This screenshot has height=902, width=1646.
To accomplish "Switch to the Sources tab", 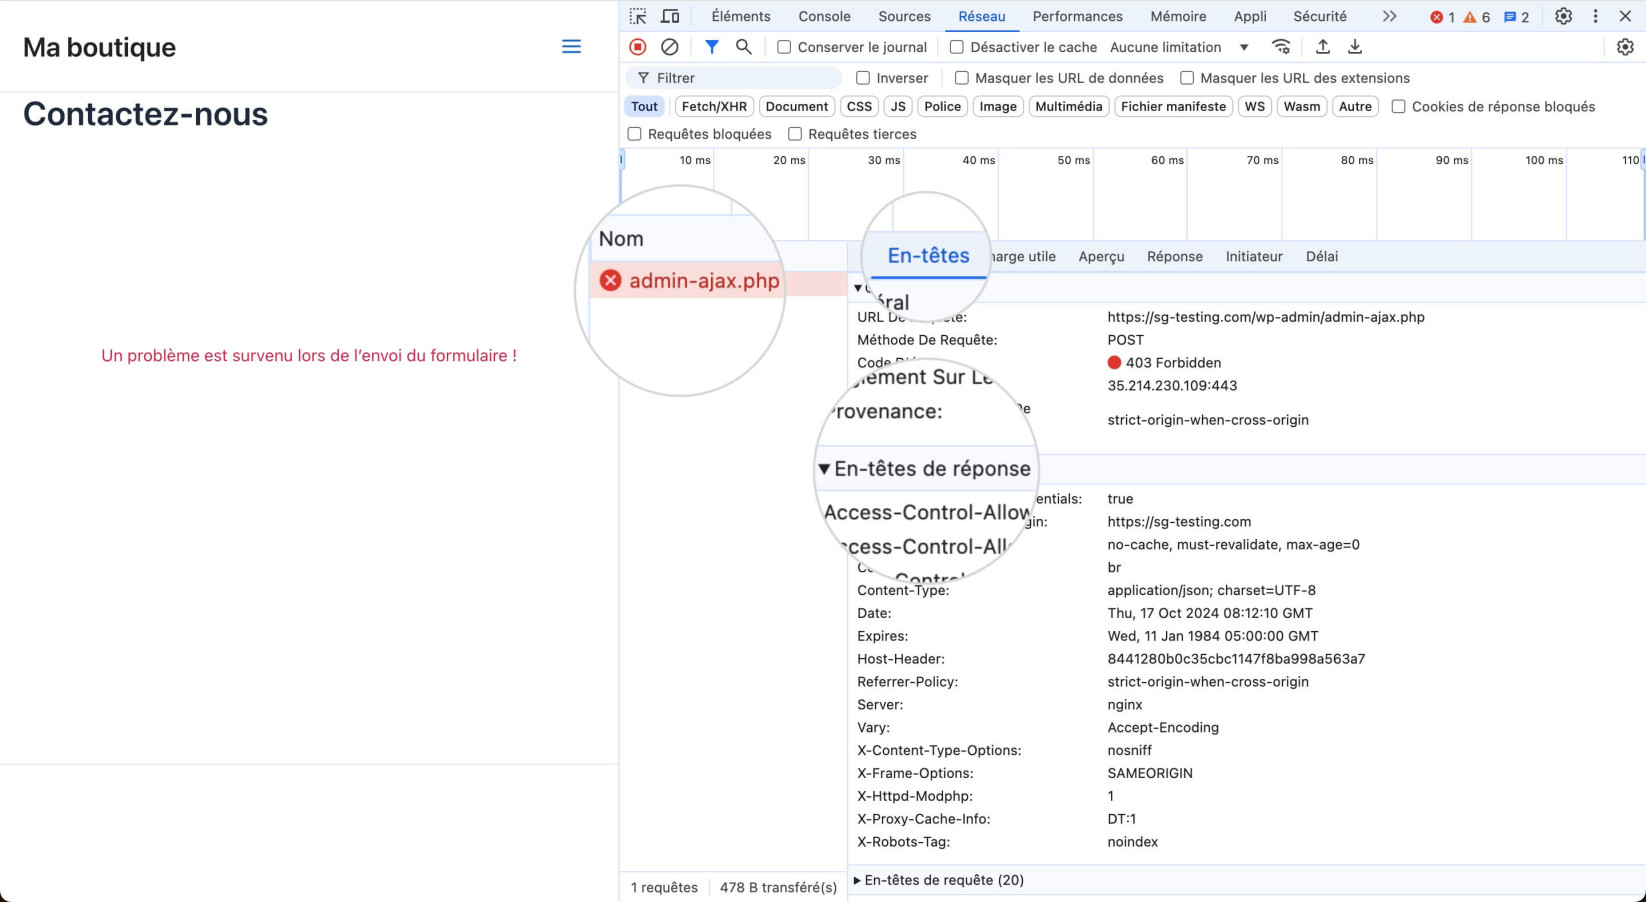I will pos(904,16).
